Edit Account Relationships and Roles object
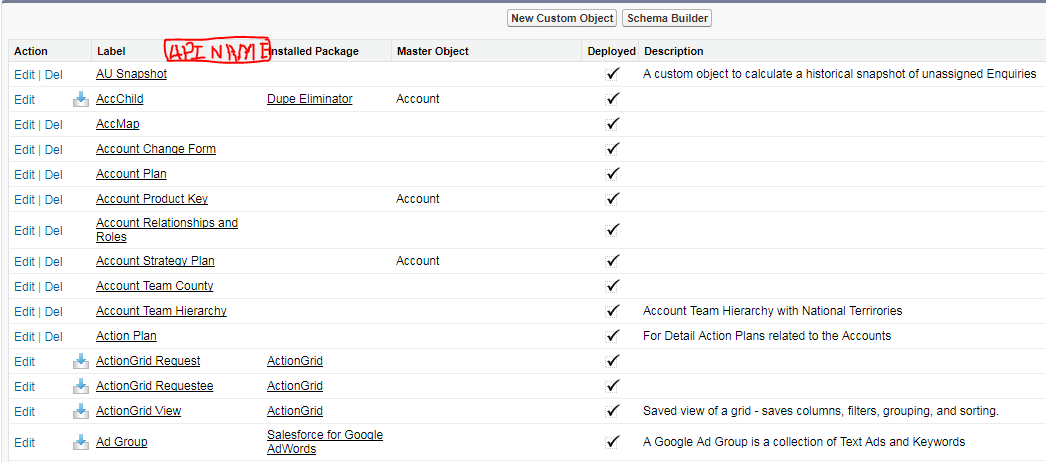Screen dimensions: 1046x462 coord(24,231)
